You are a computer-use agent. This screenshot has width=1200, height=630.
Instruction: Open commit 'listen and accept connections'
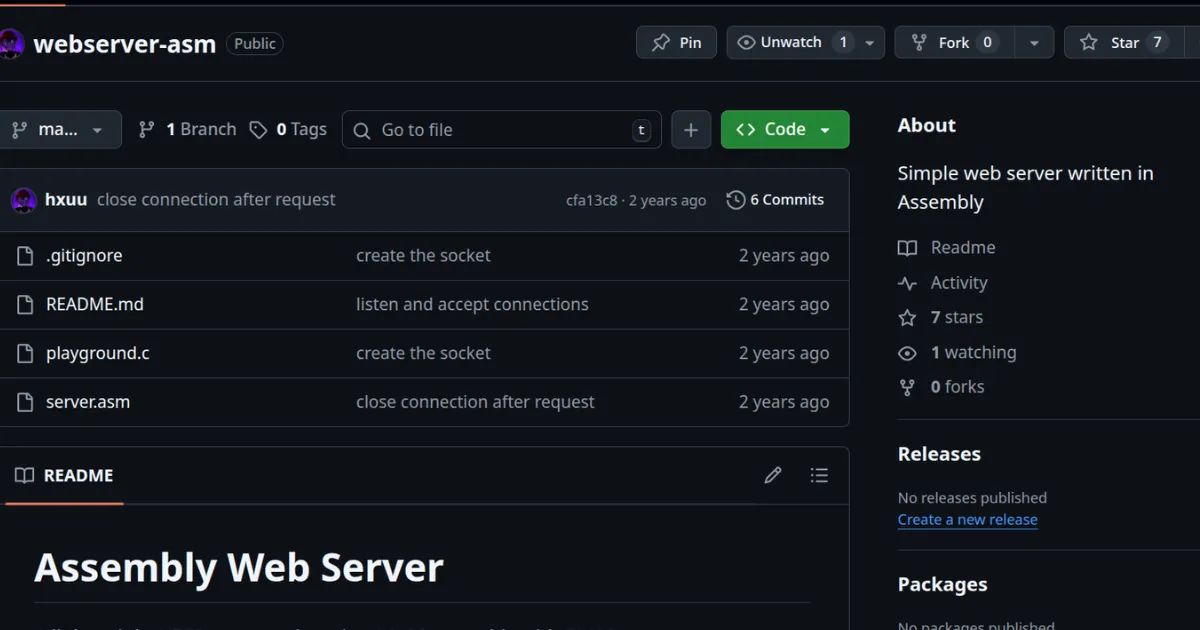472,304
